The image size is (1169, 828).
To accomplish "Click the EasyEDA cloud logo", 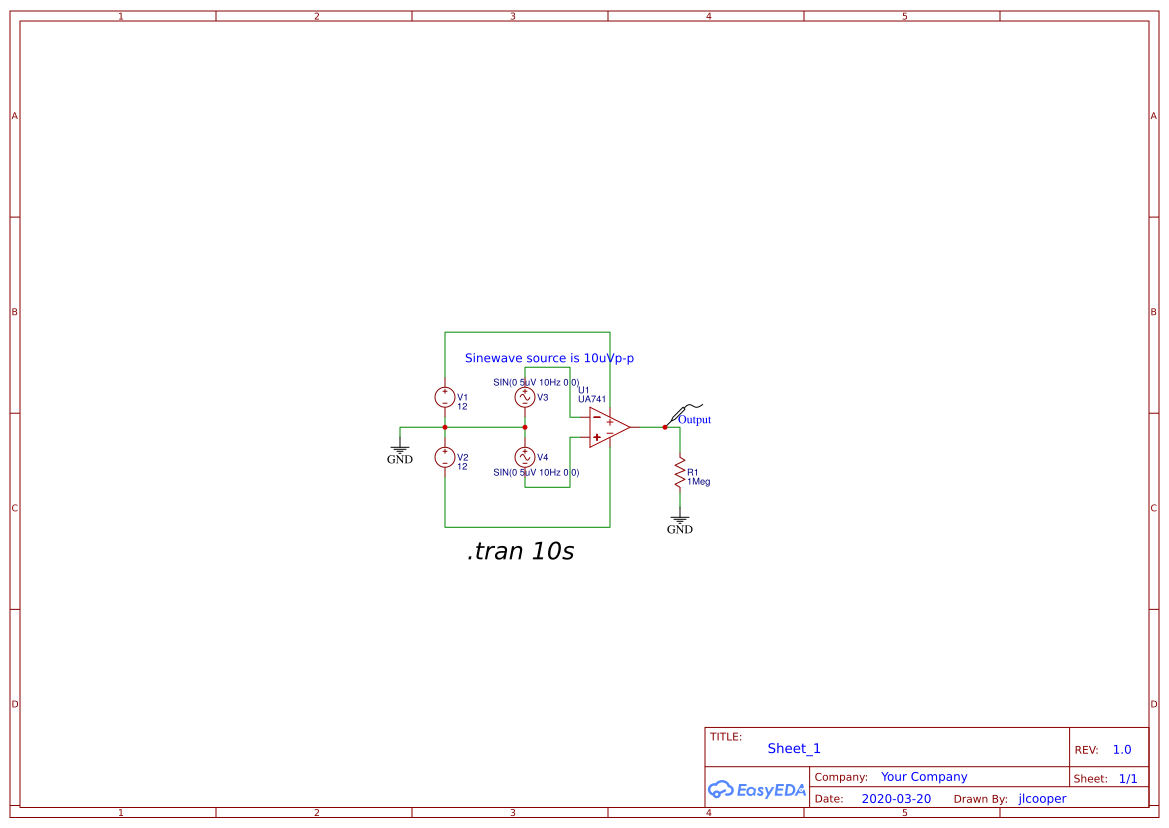I will click(755, 789).
